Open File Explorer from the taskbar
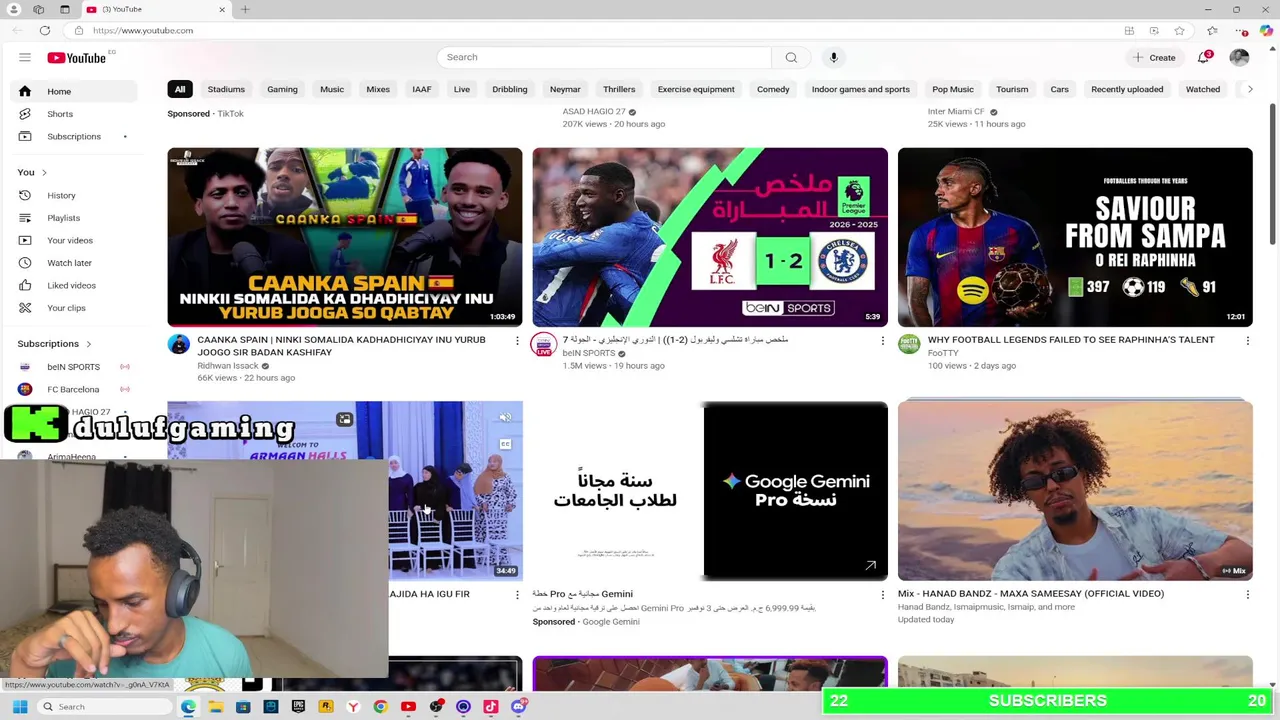Viewport: 1280px width, 720px height. coord(215,707)
